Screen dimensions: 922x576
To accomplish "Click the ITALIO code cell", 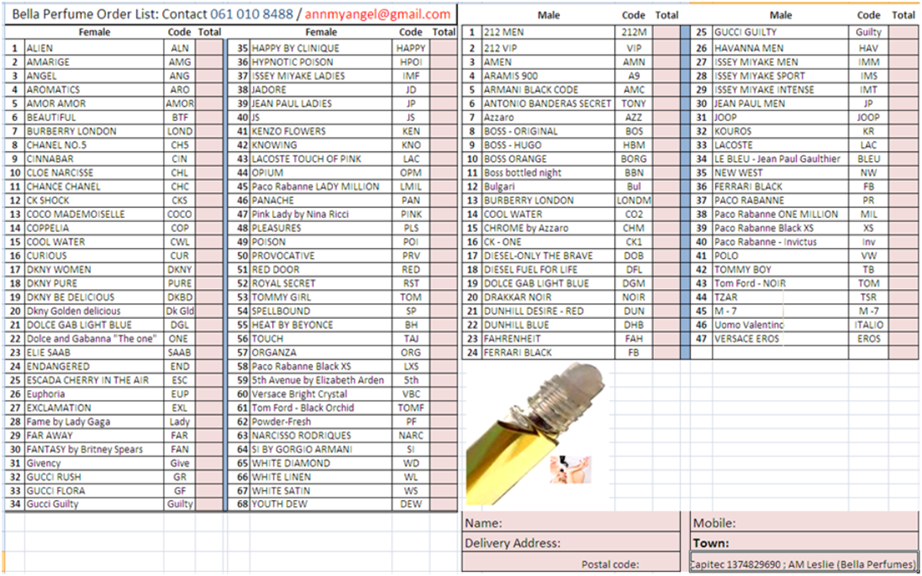I will point(869,325).
